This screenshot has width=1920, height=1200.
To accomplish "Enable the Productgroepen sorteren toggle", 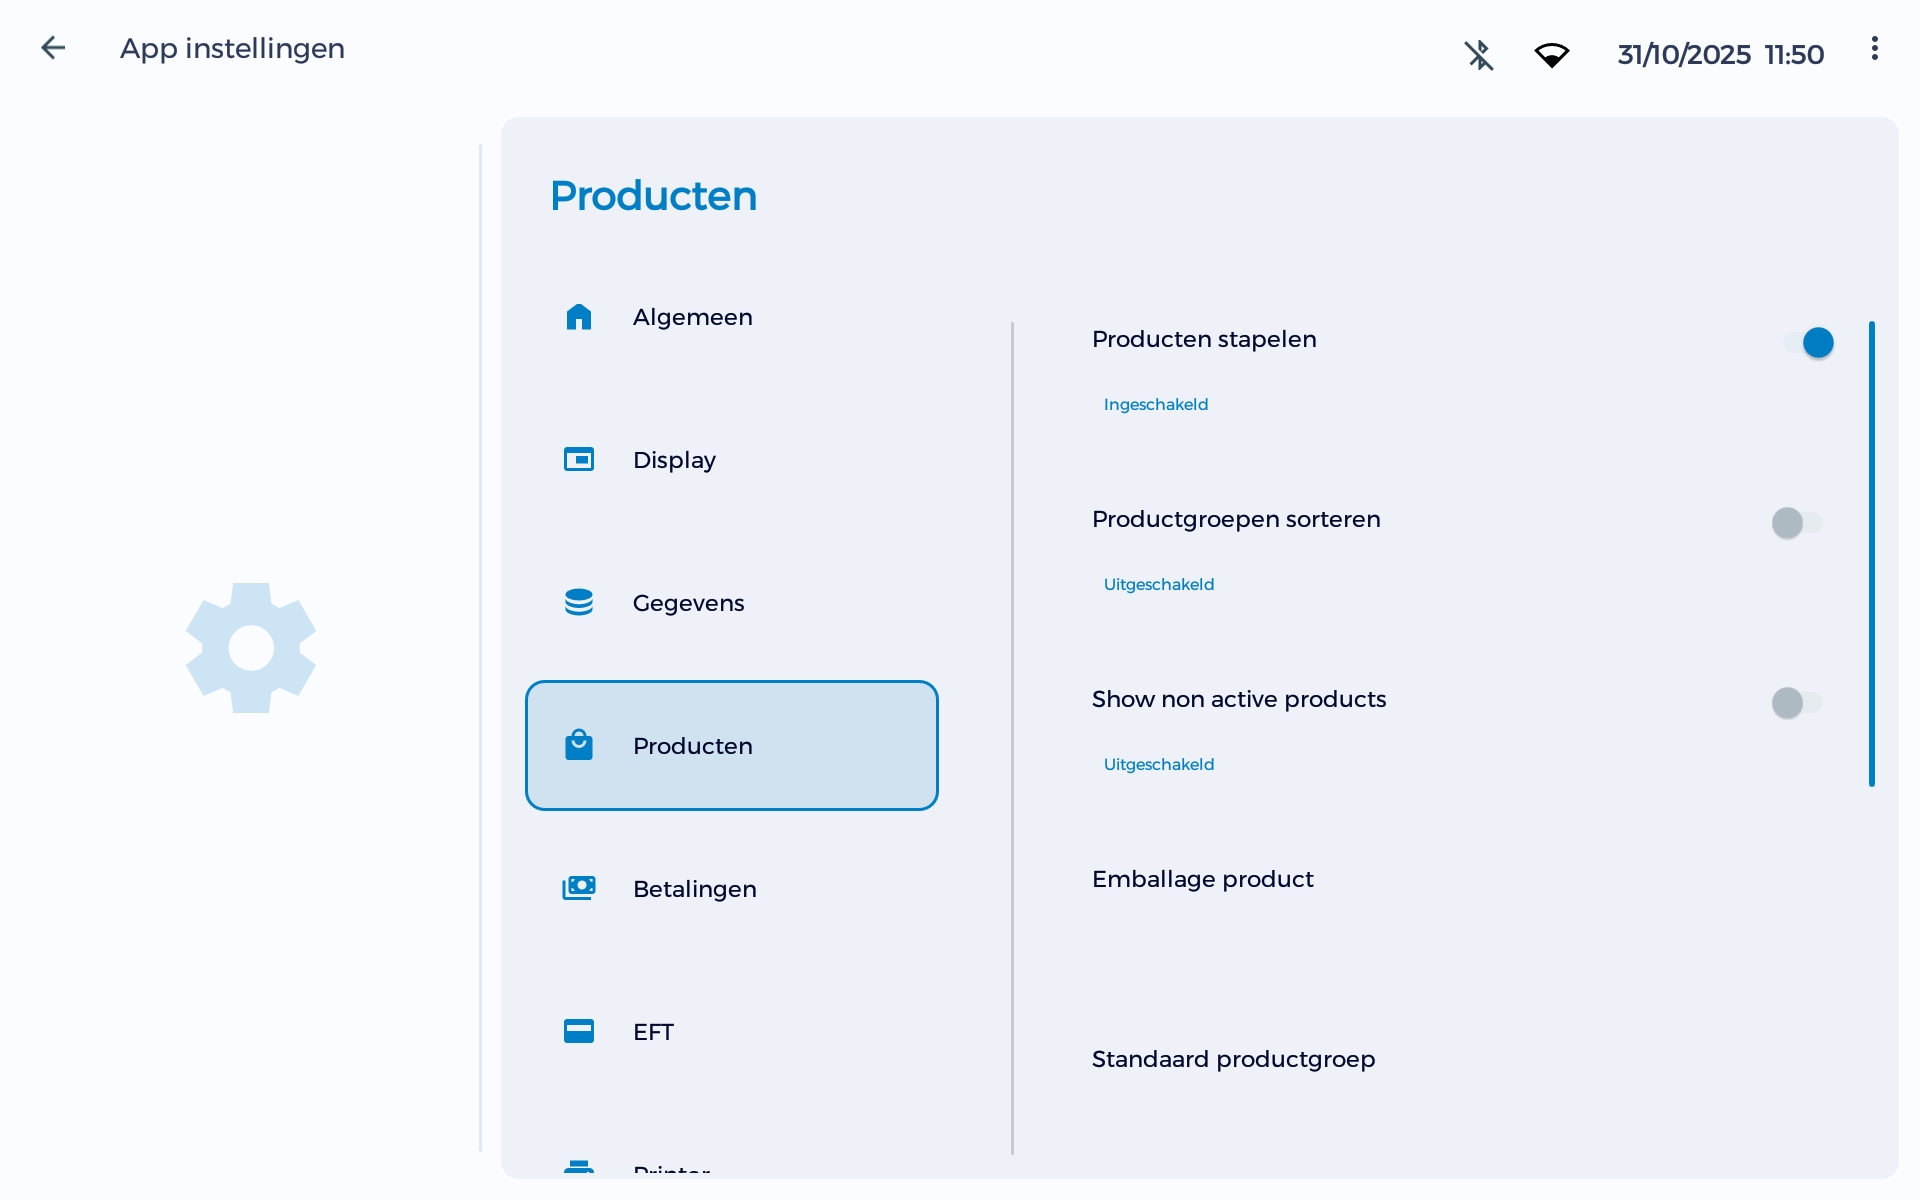I will (1795, 522).
